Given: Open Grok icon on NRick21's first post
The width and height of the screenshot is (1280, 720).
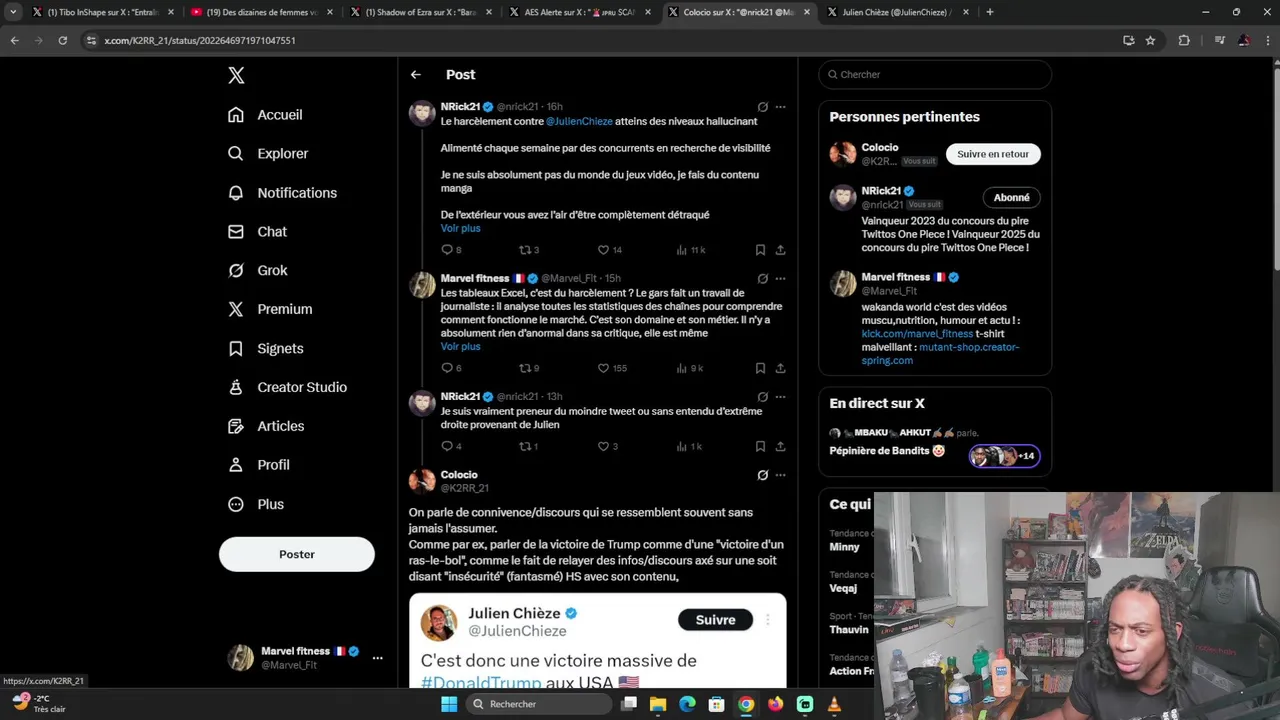Looking at the screenshot, I should [x=762, y=107].
